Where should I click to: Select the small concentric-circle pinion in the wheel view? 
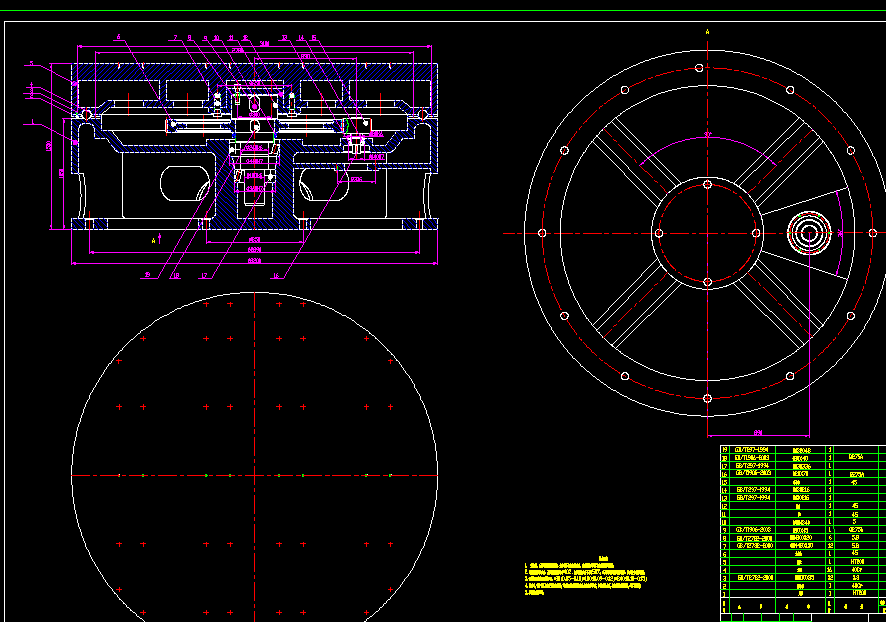click(809, 233)
